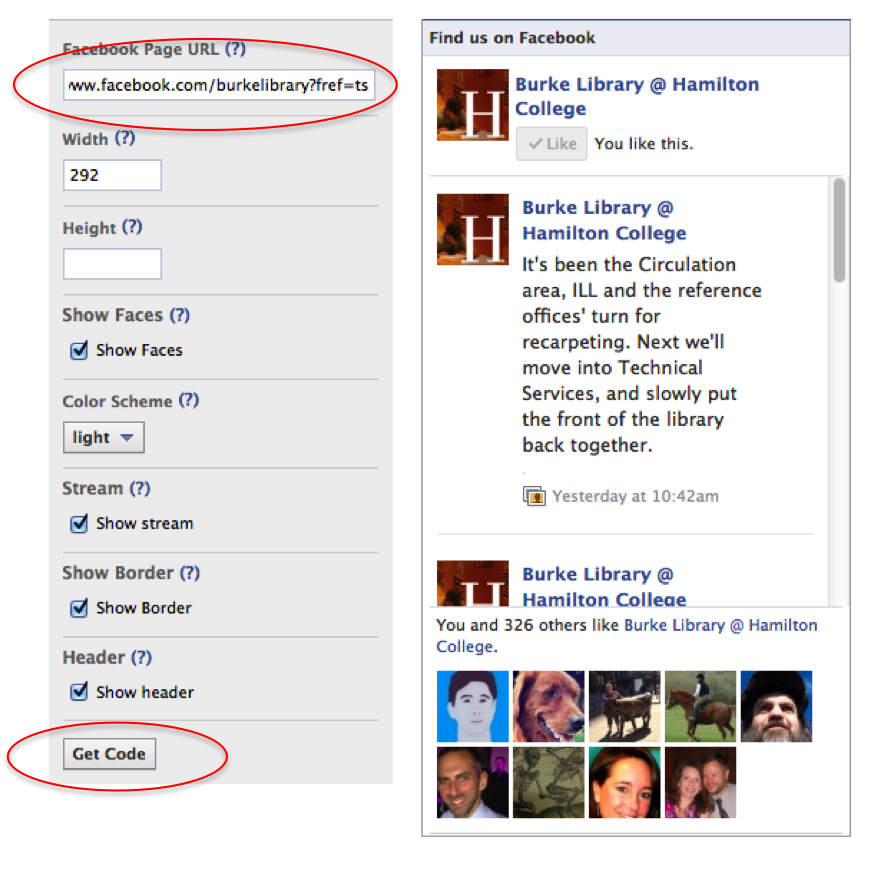
Task: Open Burke Library link in likes summary
Action: 627,636
